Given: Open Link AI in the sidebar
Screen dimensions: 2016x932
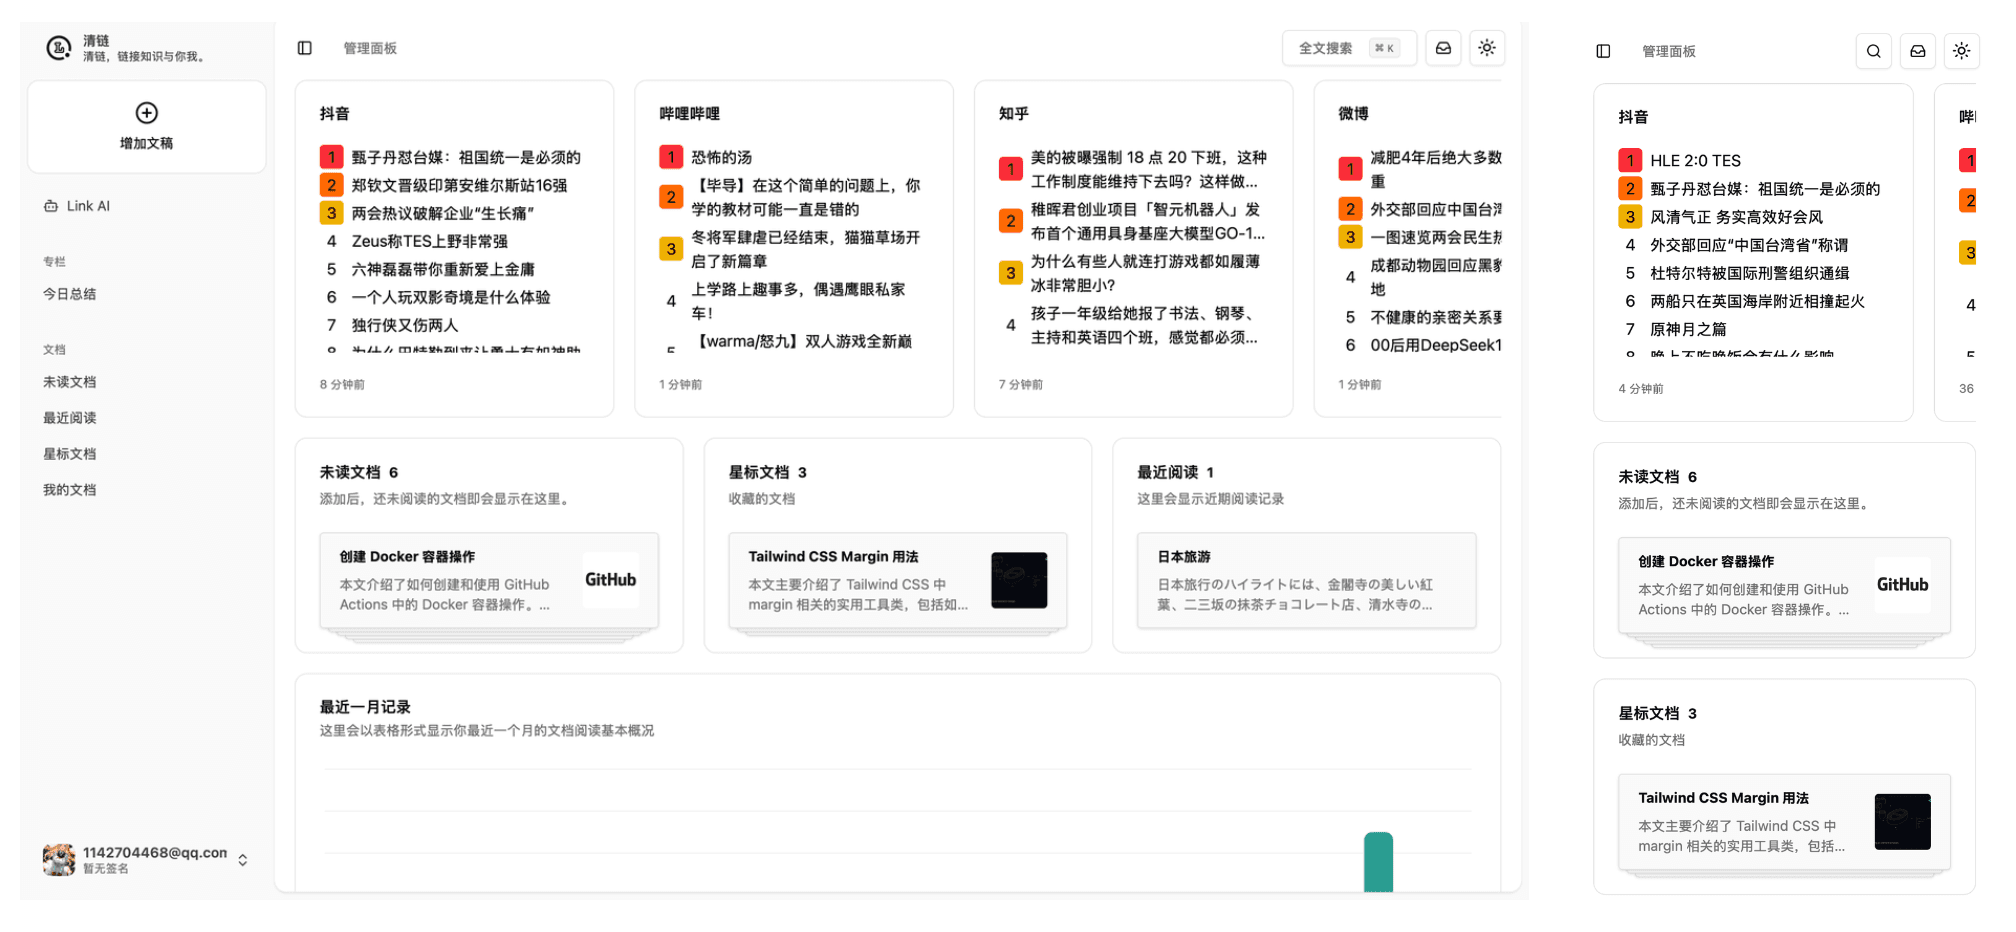Looking at the screenshot, I should [x=78, y=206].
